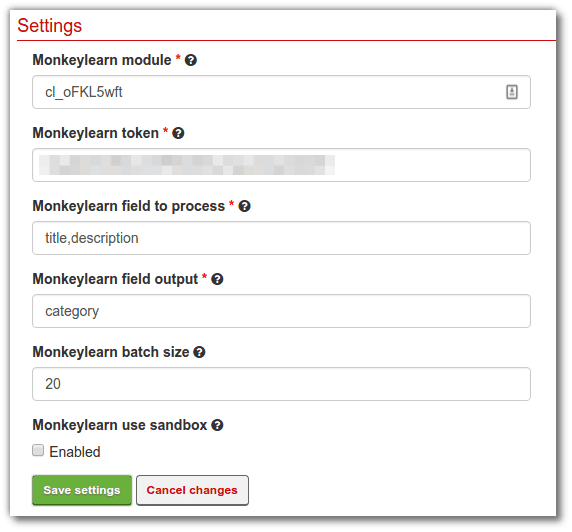
Task: Click the Monkeylearn module label
Action: (102, 60)
